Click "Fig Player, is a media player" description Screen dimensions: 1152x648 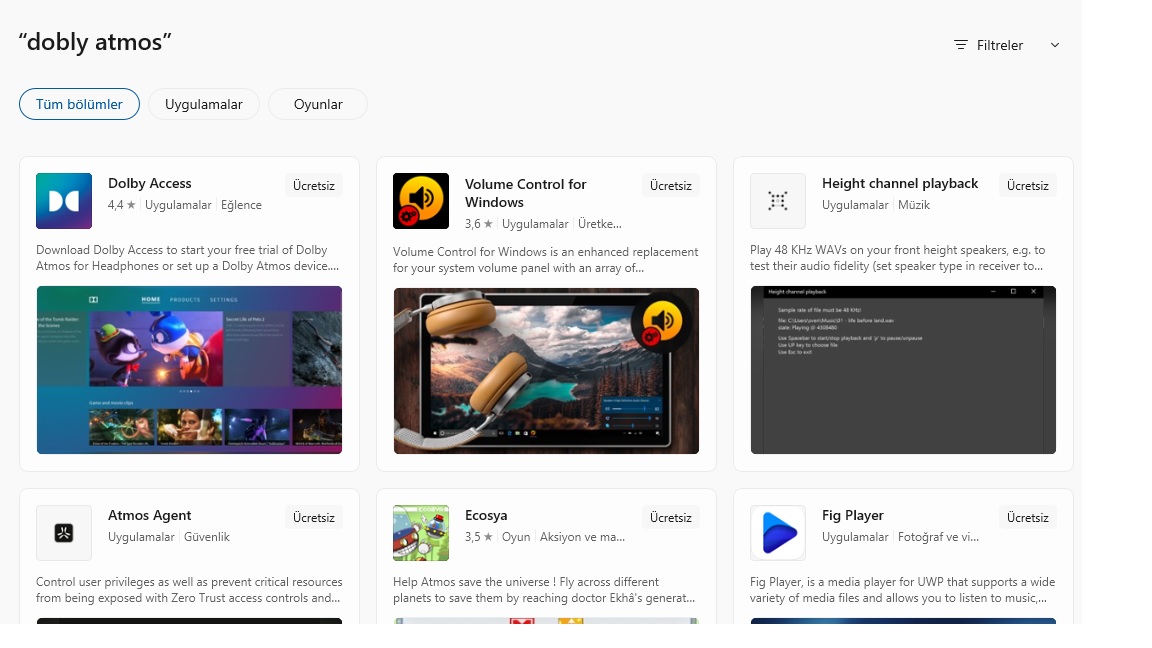point(902,590)
